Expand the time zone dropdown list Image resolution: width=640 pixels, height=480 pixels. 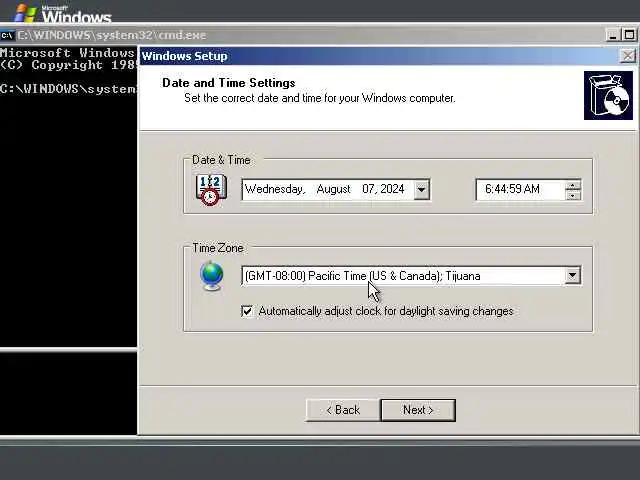(572, 276)
